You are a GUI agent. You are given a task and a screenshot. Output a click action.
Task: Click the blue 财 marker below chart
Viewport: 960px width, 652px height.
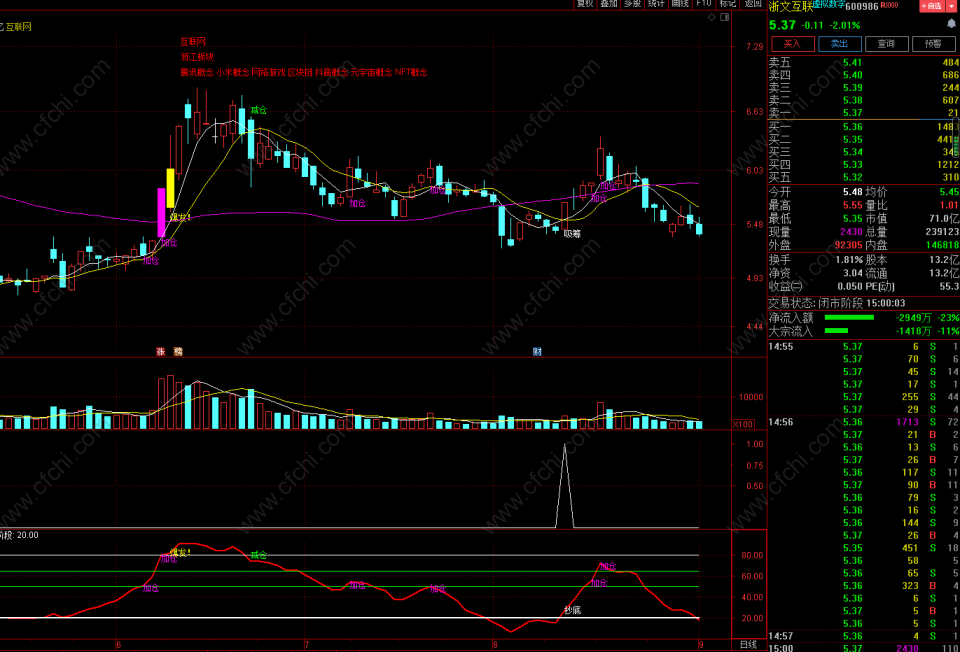click(537, 351)
